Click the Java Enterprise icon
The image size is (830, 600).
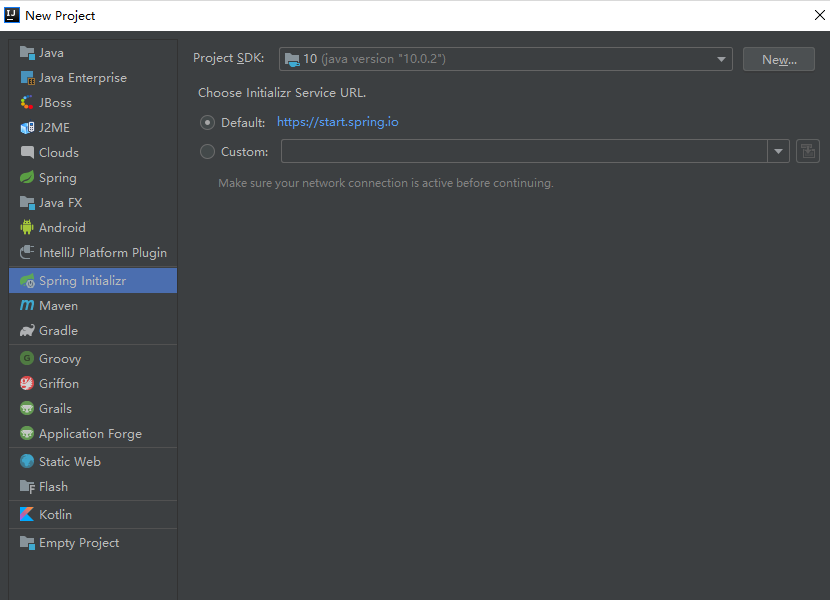click(x=27, y=78)
